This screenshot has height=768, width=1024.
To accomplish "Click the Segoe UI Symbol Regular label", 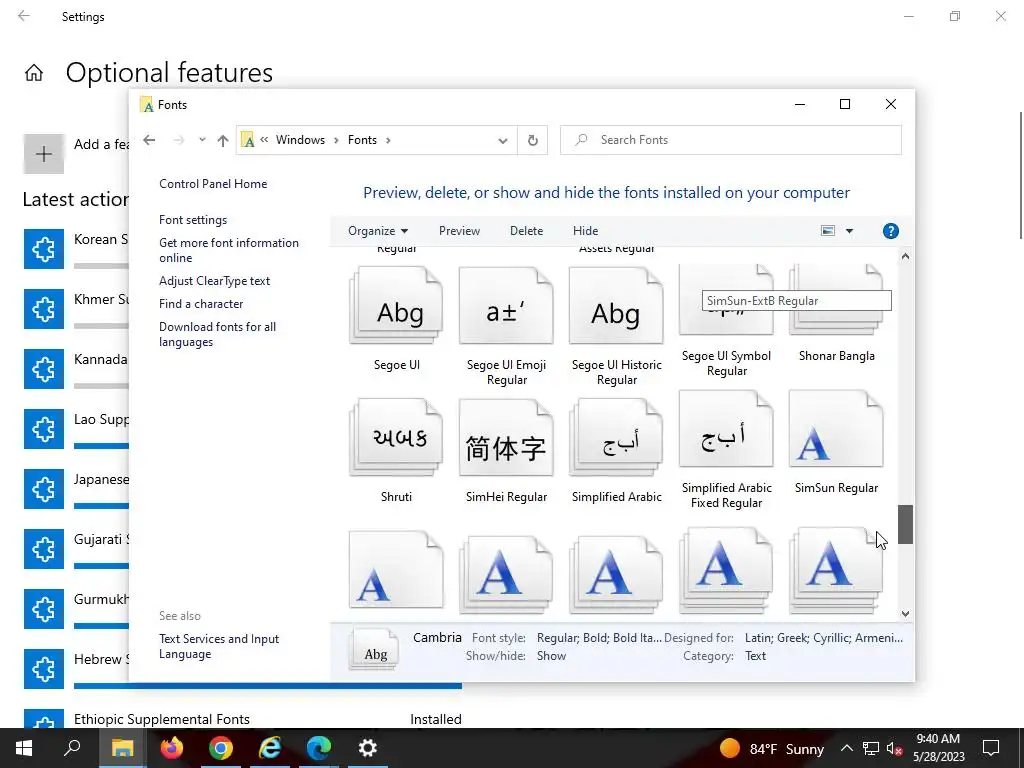I will 726,363.
